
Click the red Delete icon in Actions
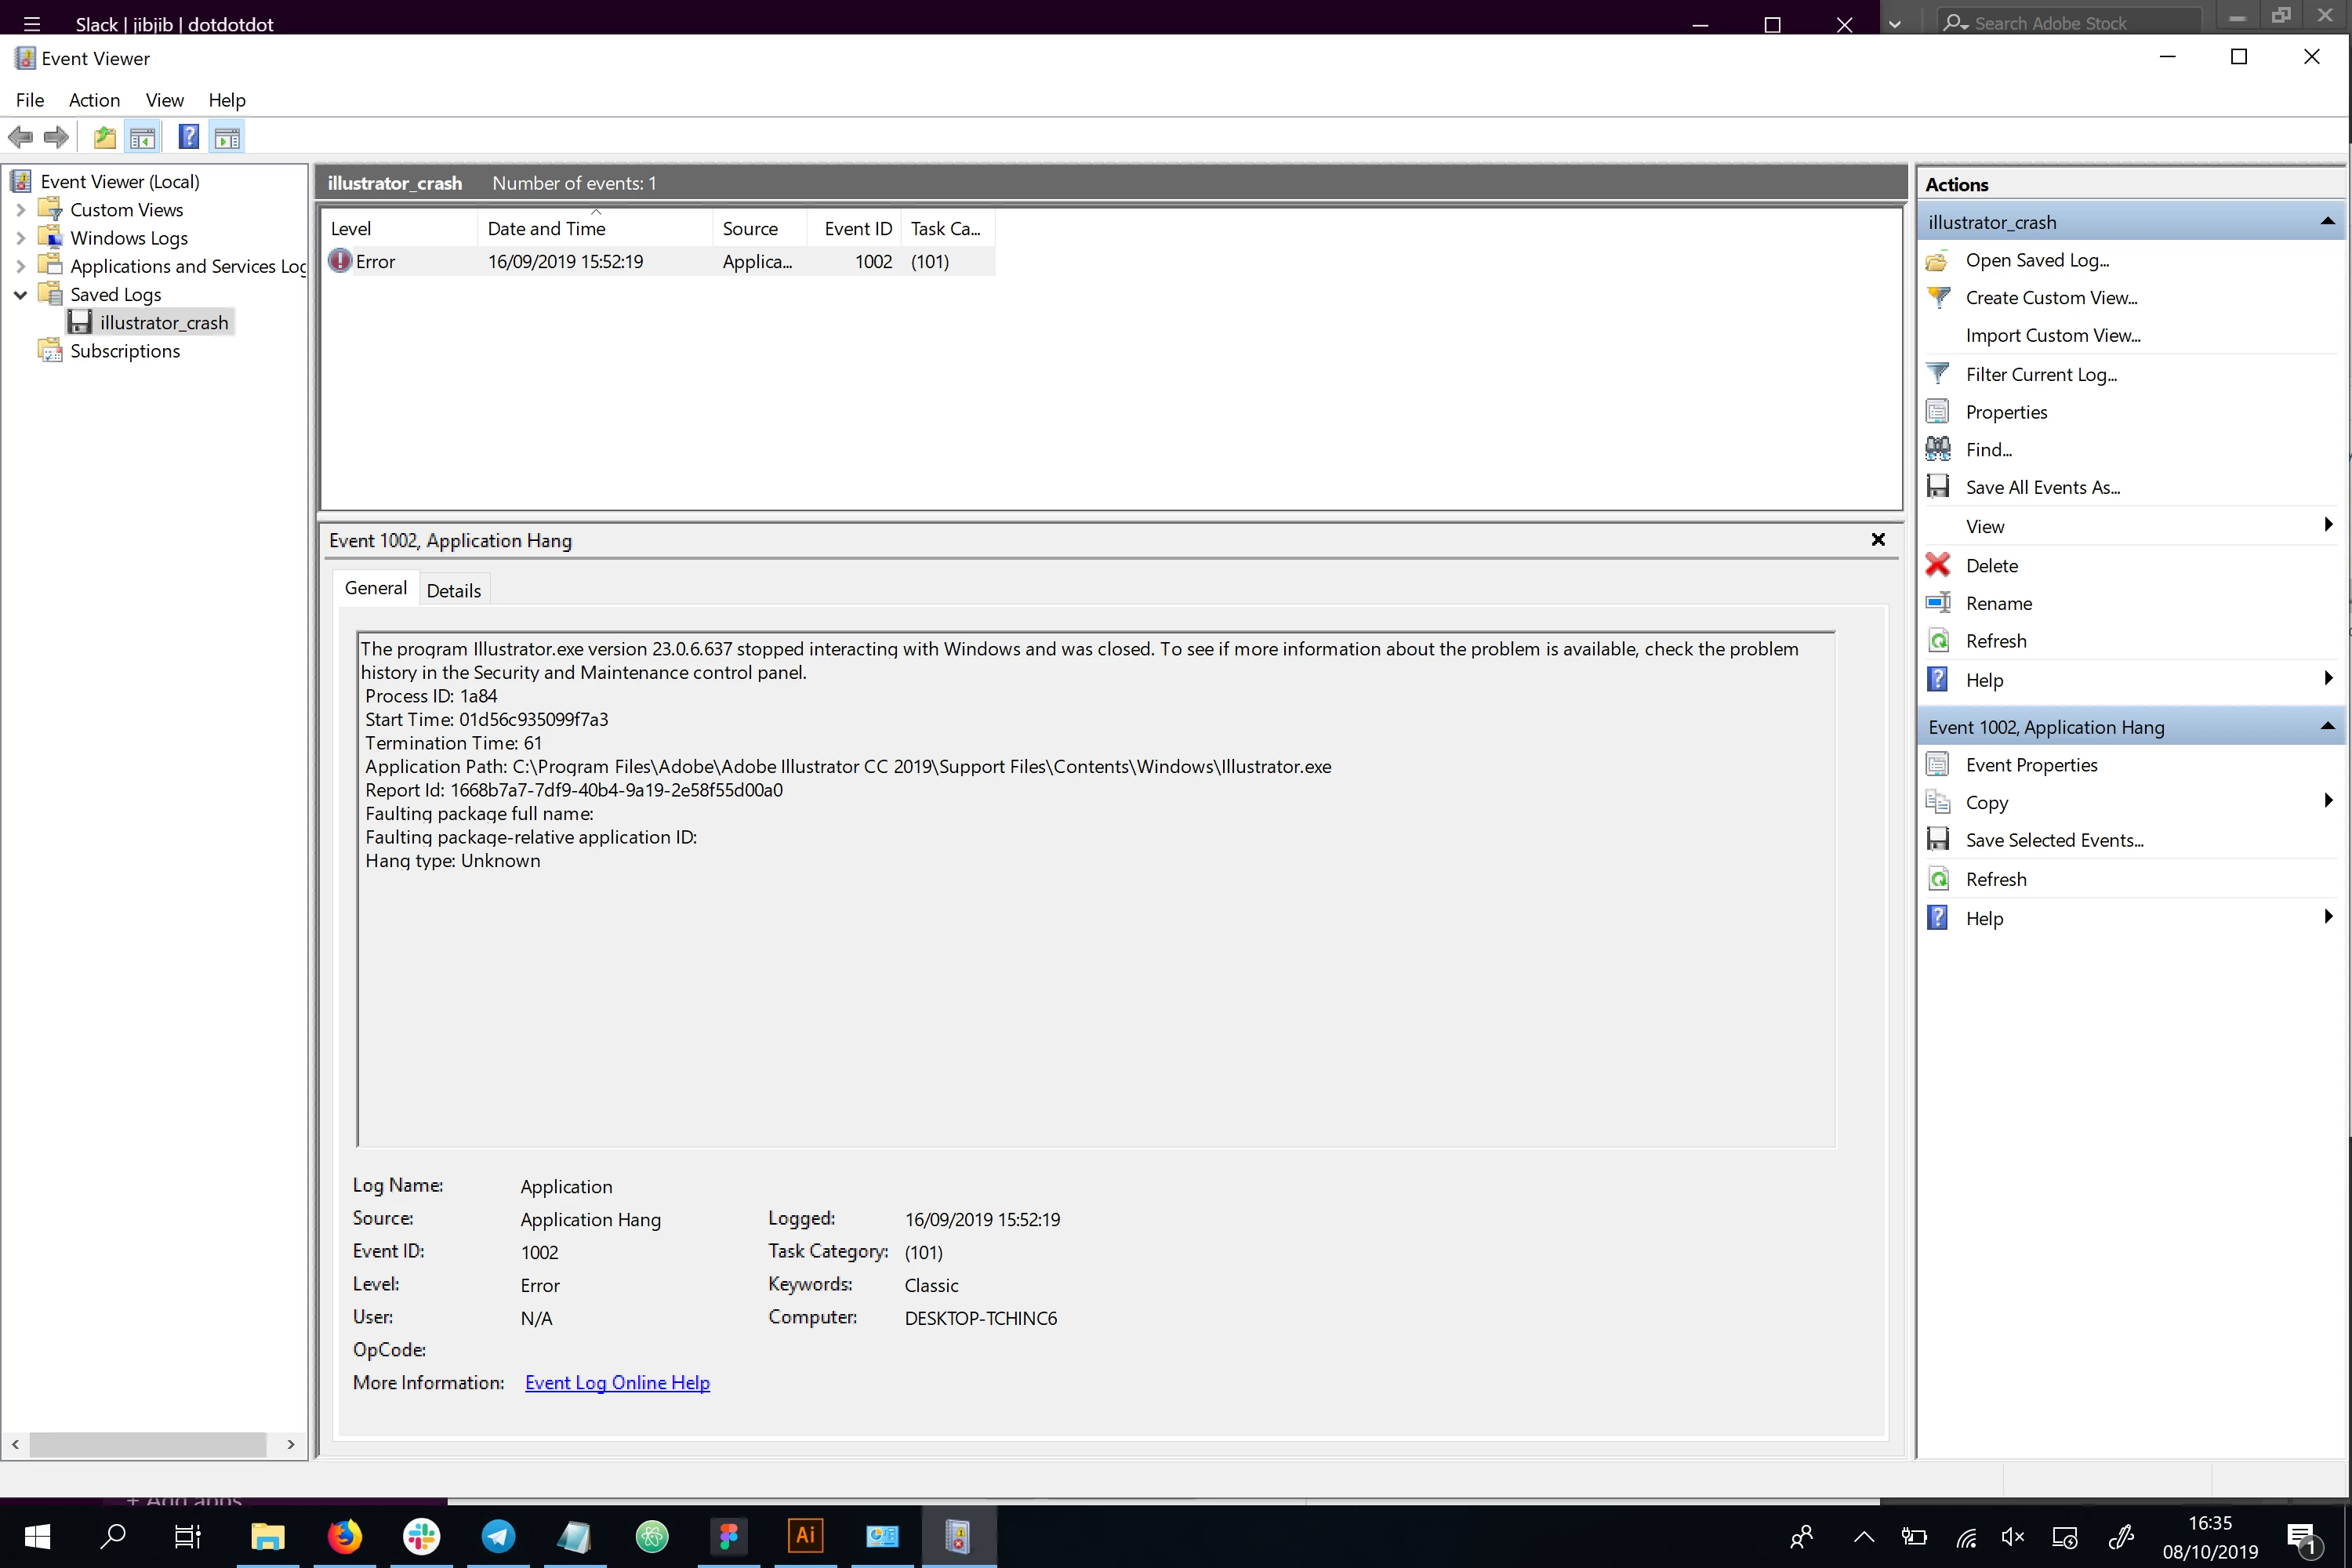[1938, 565]
